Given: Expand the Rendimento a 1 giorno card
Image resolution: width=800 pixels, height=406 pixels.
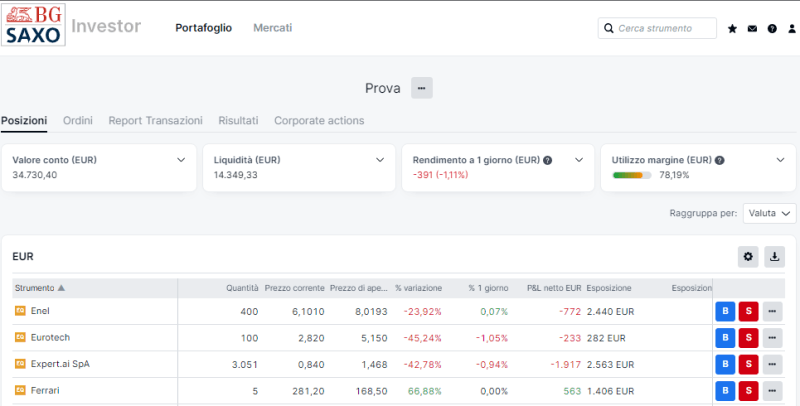Looking at the screenshot, I should click(x=579, y=160).
